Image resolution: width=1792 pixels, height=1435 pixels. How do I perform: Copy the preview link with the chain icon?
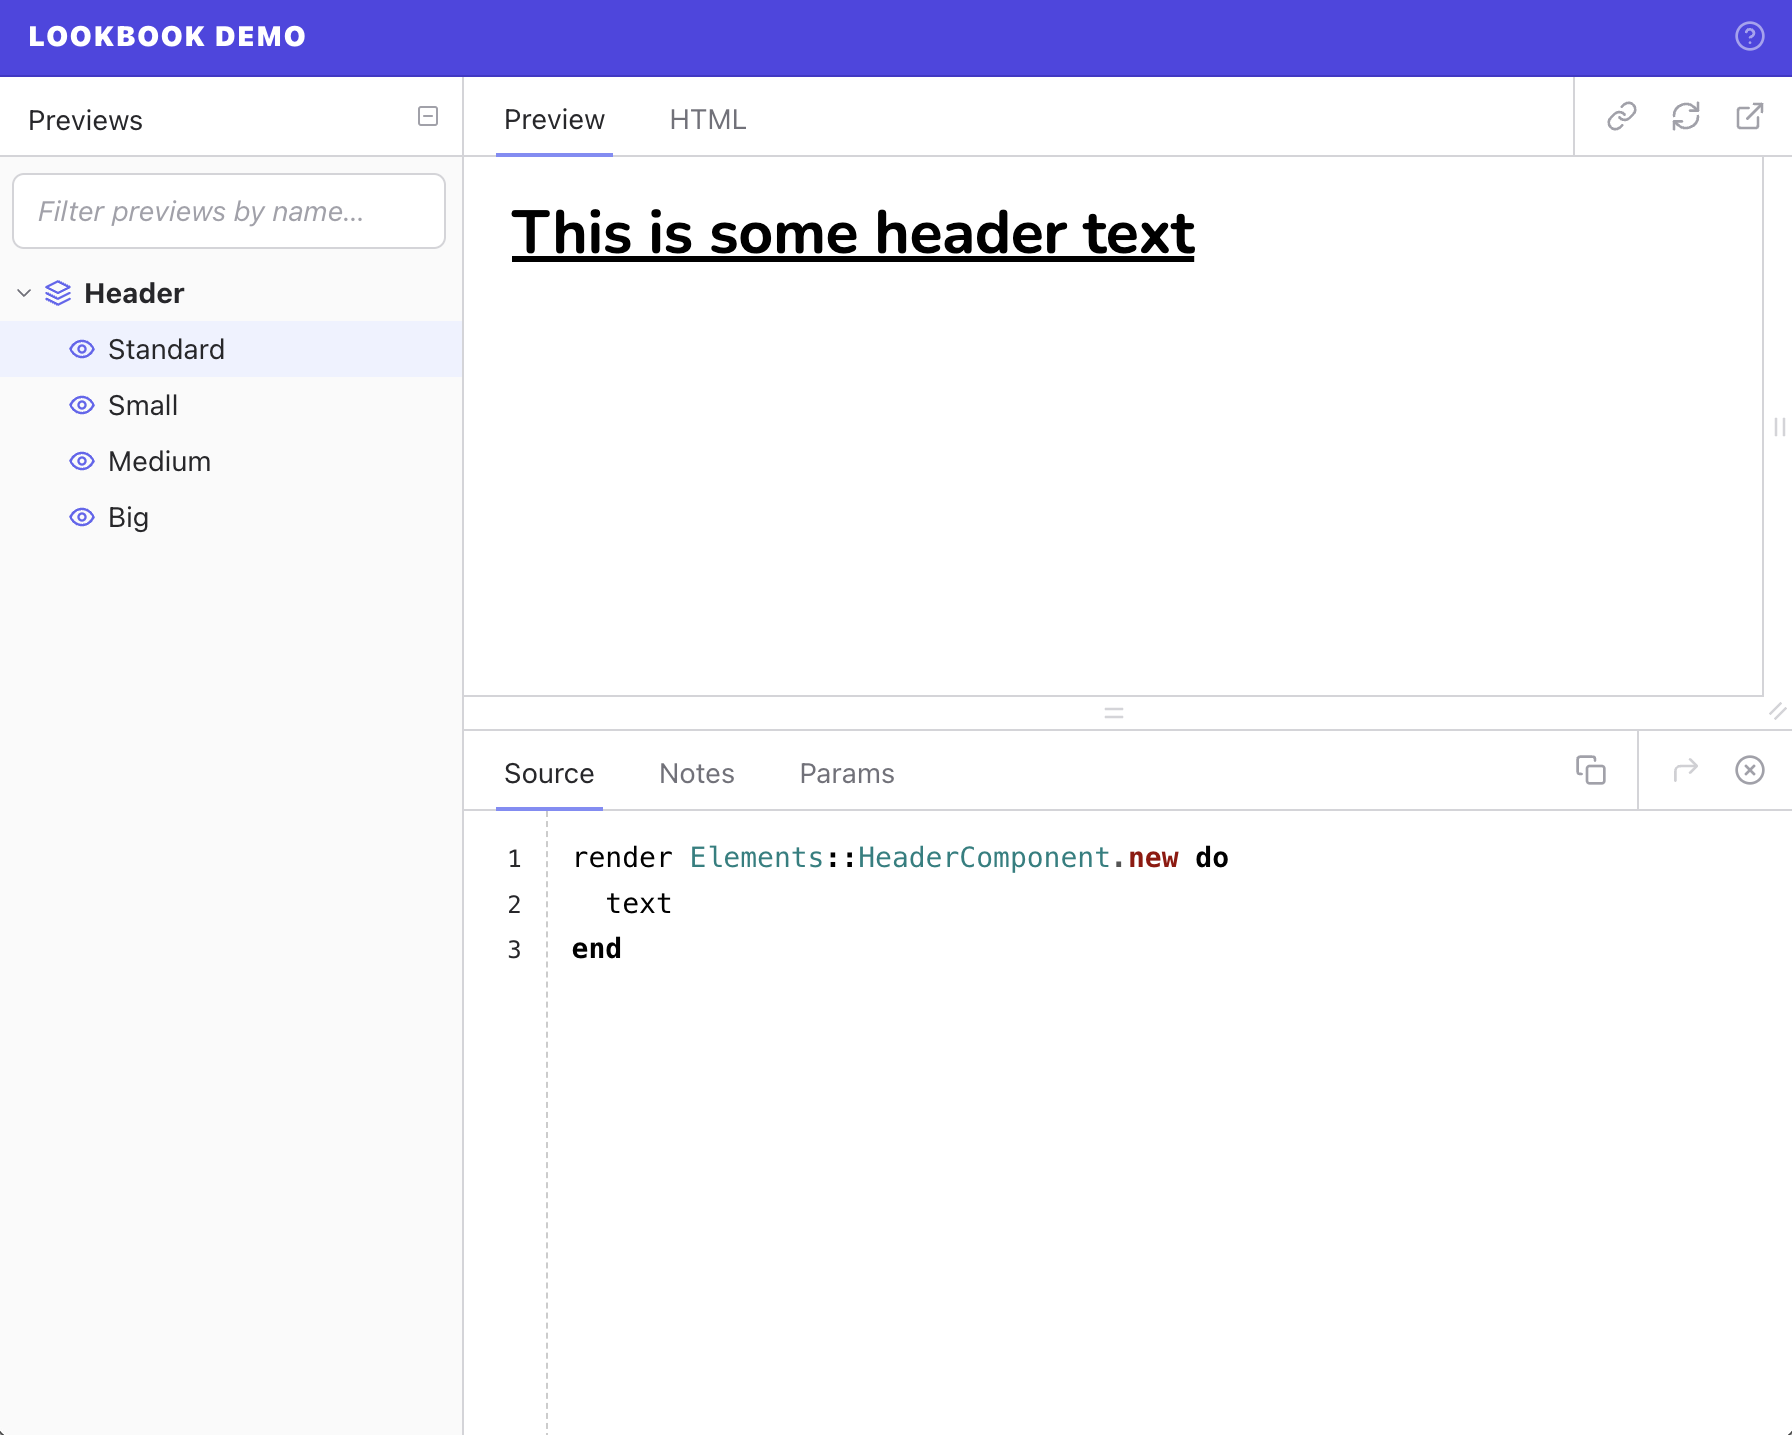click(1621, 117)
